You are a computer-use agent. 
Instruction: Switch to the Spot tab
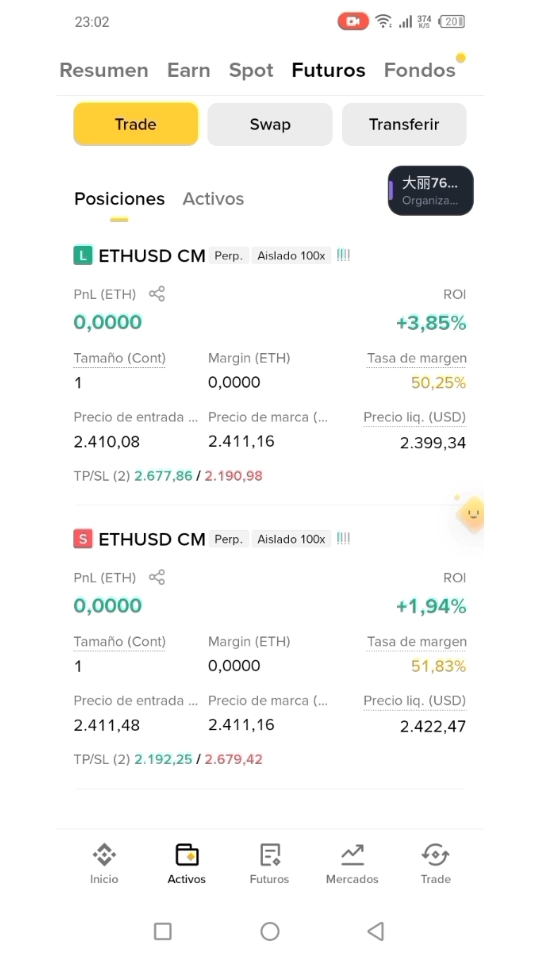(251, 70)
